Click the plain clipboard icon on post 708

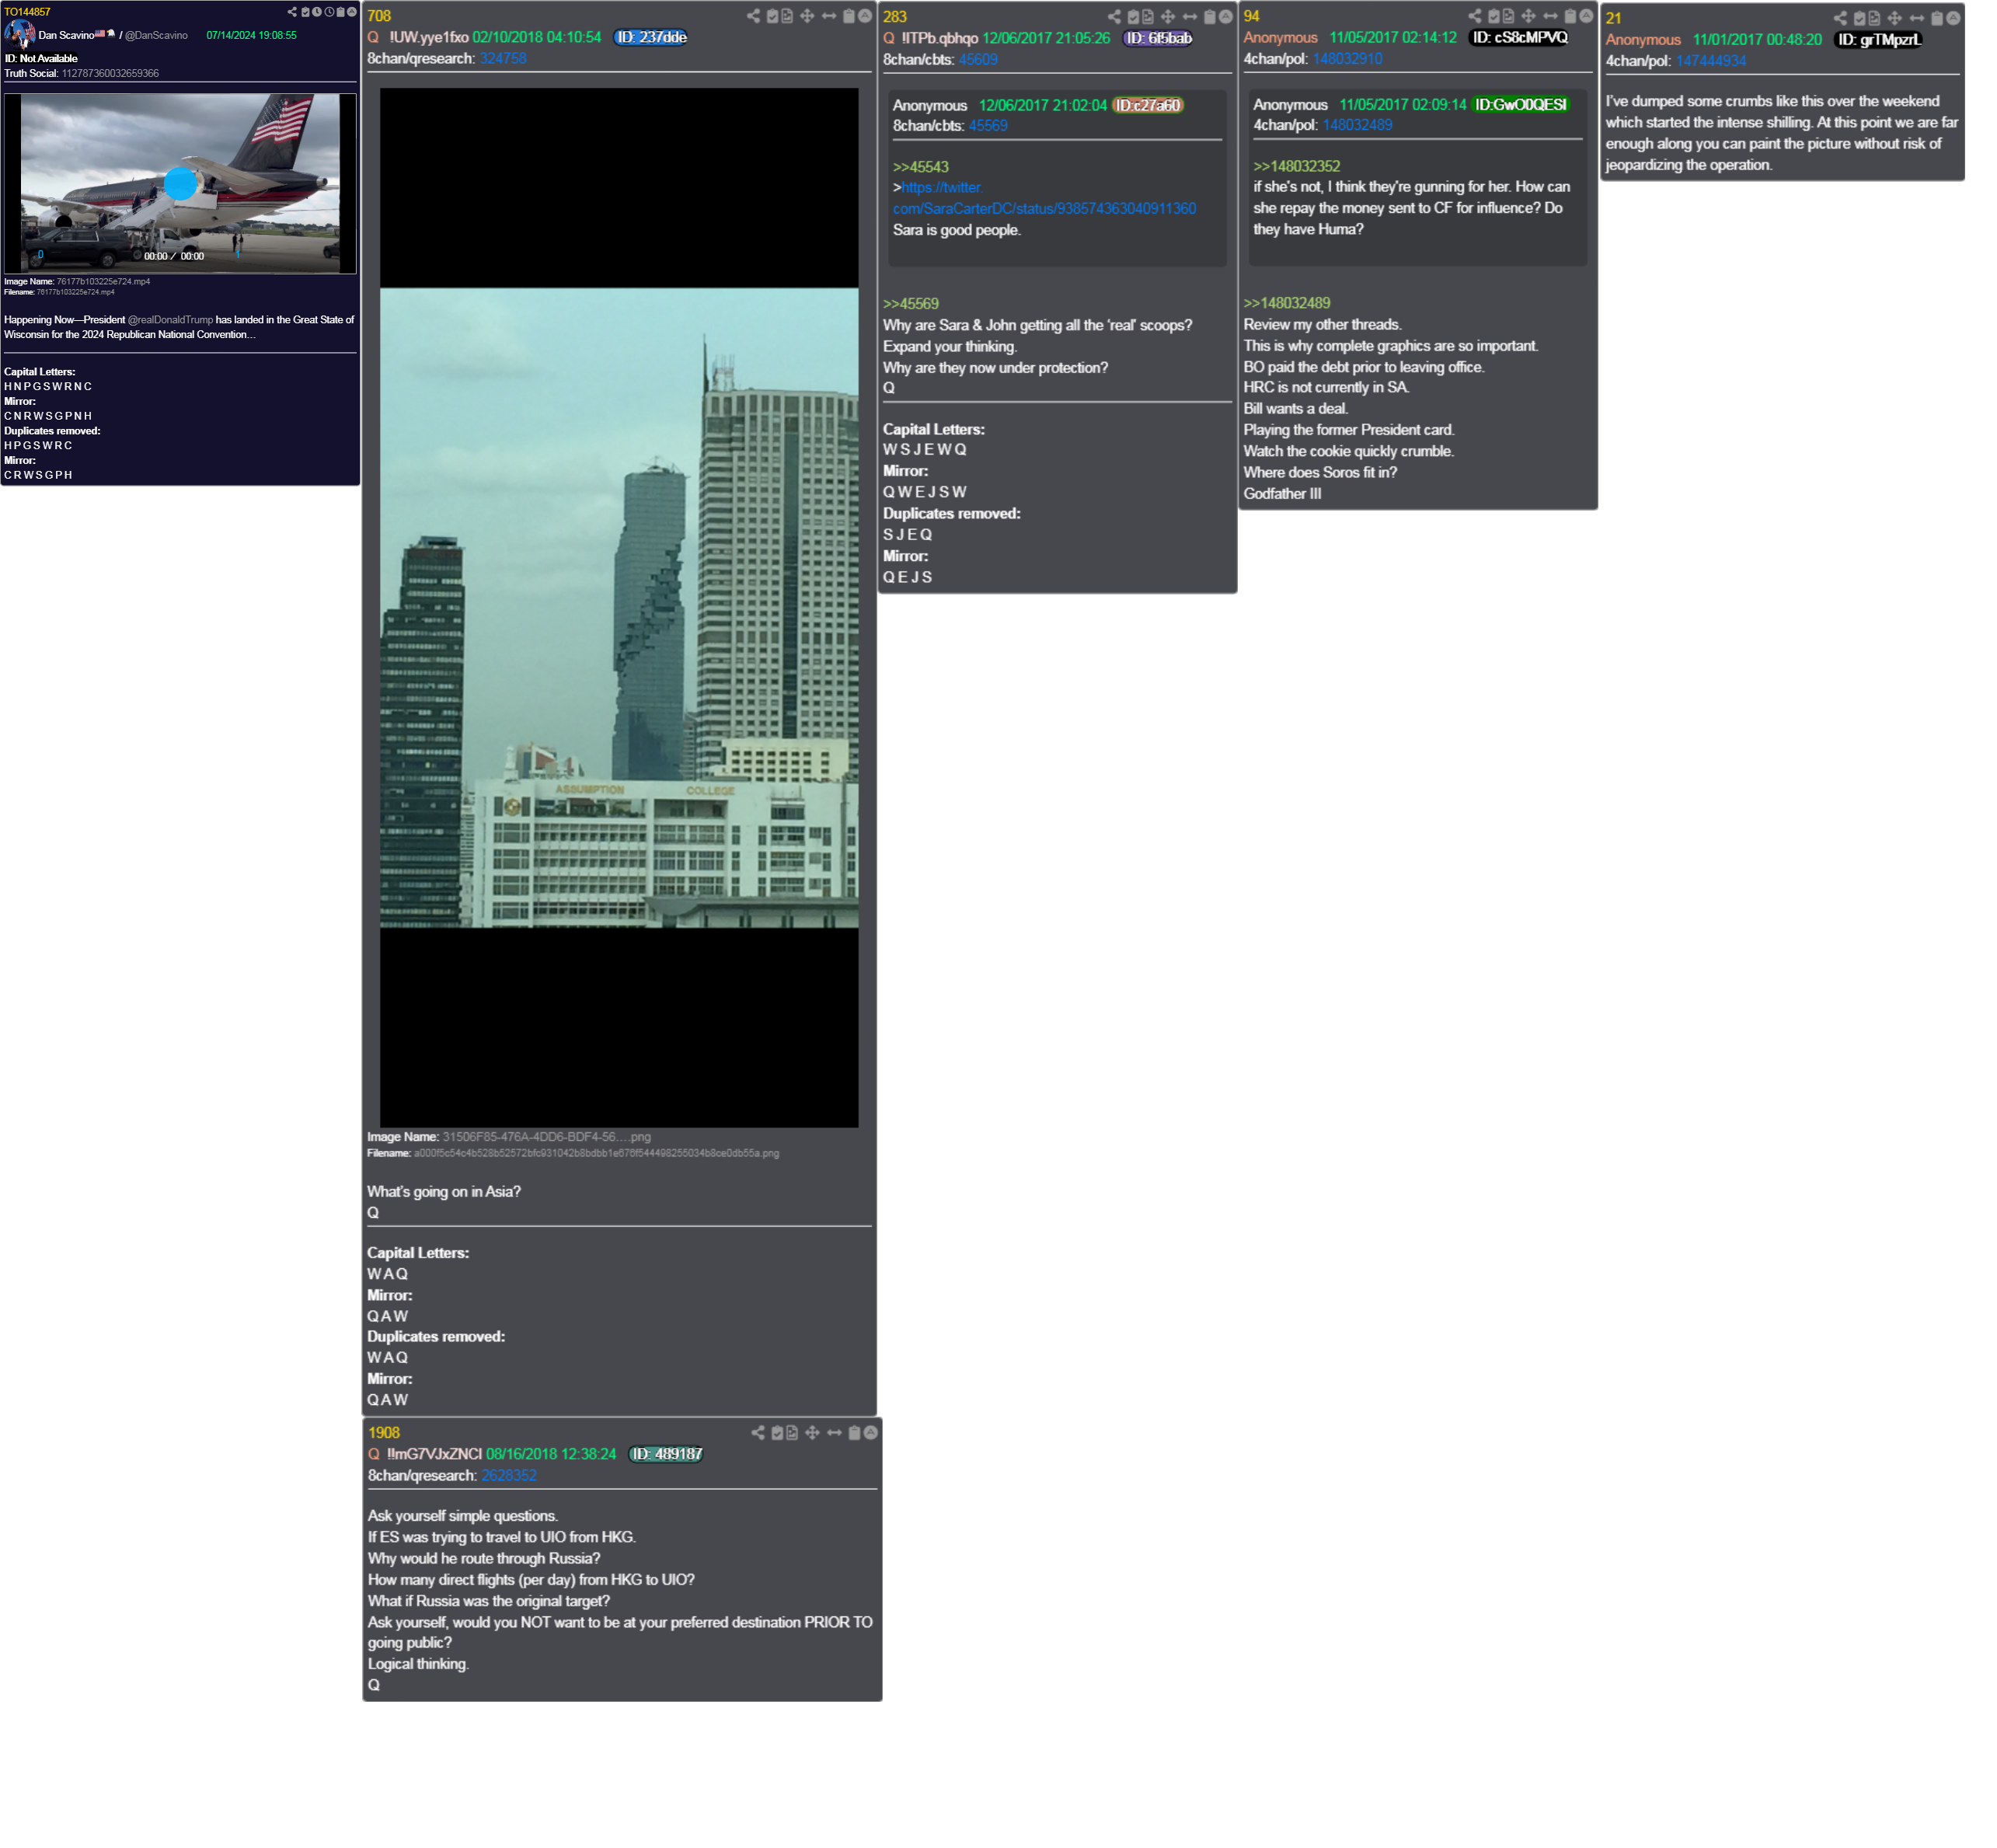click(849, 16)
